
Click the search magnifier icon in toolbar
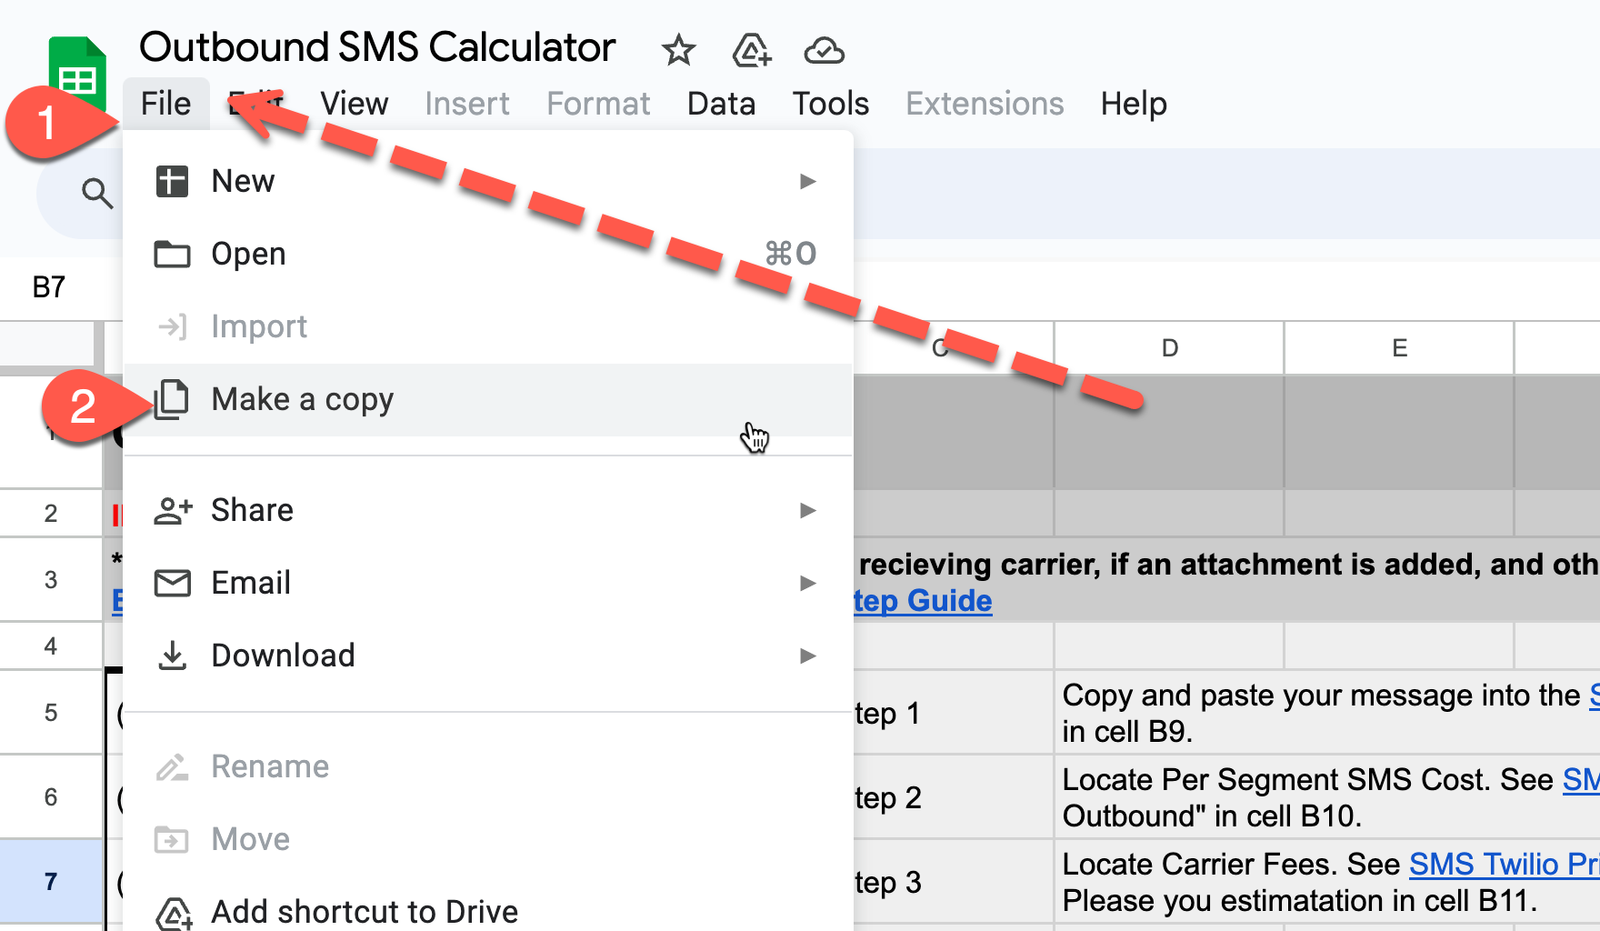tap(97, 192)
